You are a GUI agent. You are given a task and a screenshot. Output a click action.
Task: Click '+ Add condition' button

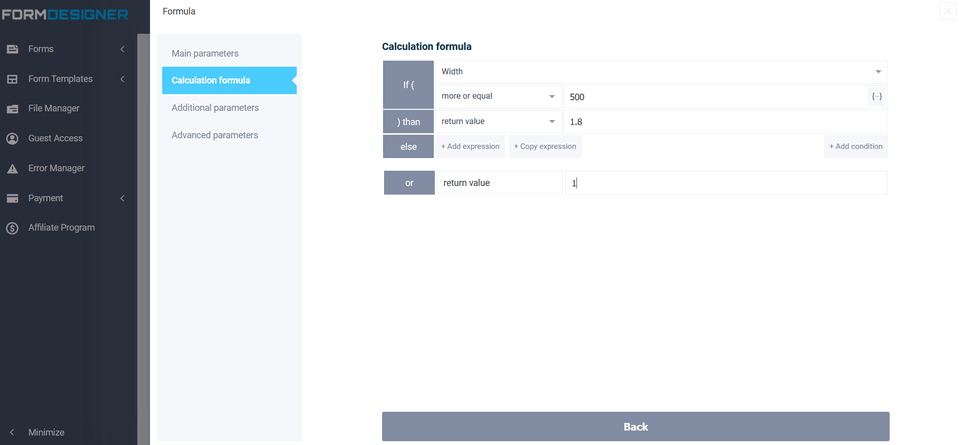click(855, 147)
